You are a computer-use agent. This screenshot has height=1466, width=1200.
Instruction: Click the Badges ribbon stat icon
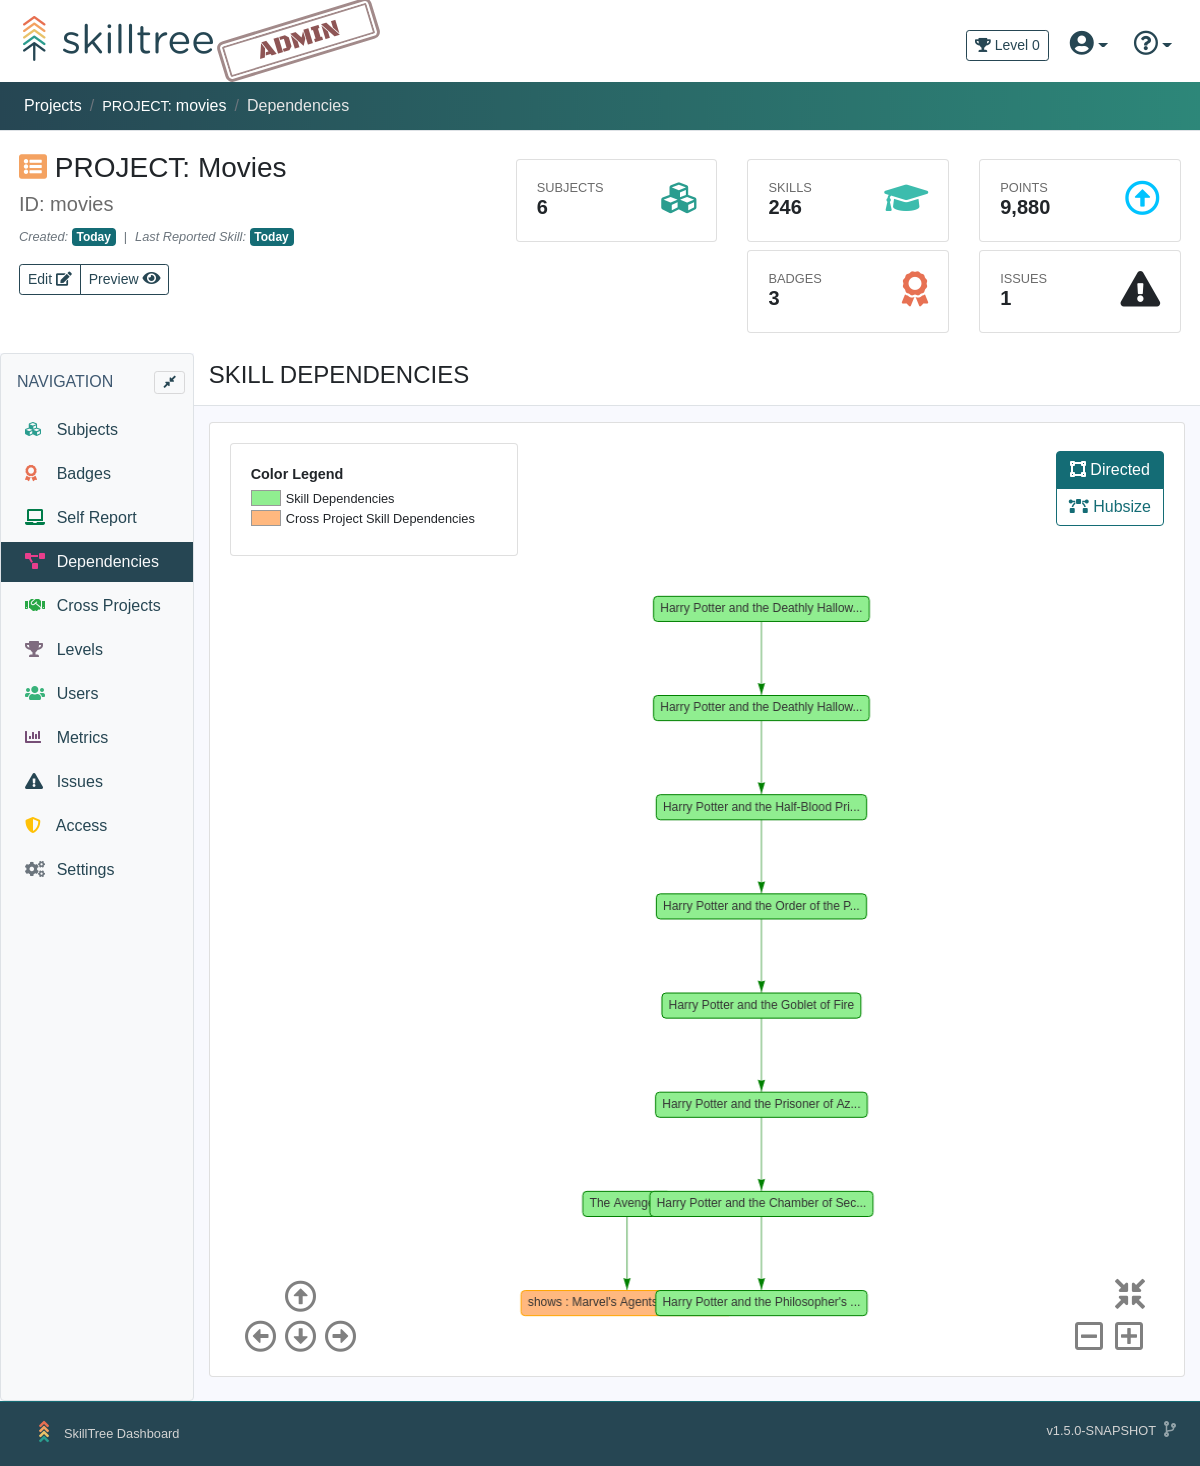(915, 289)
